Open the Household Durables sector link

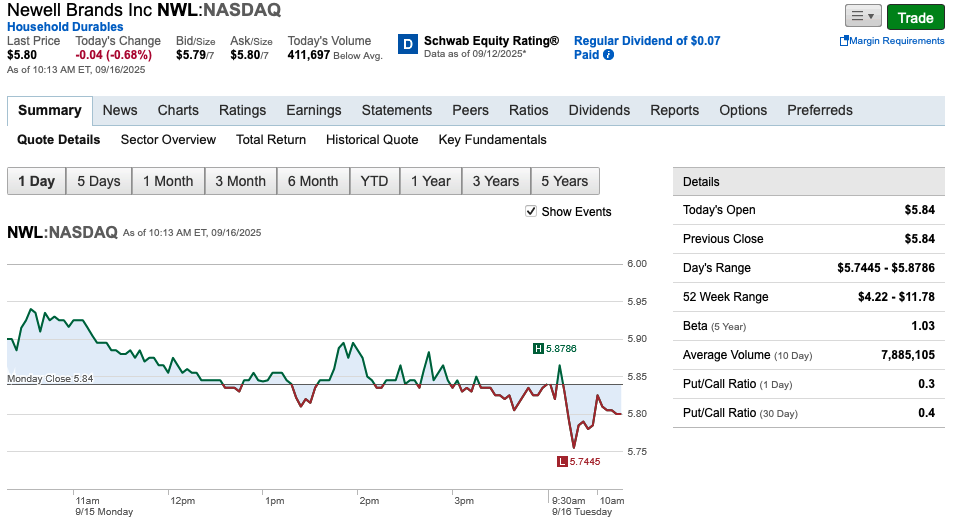tap(65, 27)
